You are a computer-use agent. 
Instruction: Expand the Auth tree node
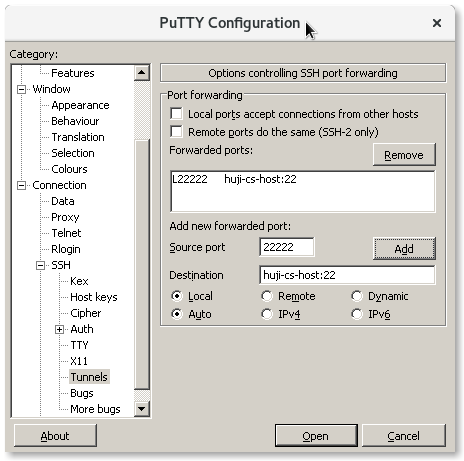(59, 329)
